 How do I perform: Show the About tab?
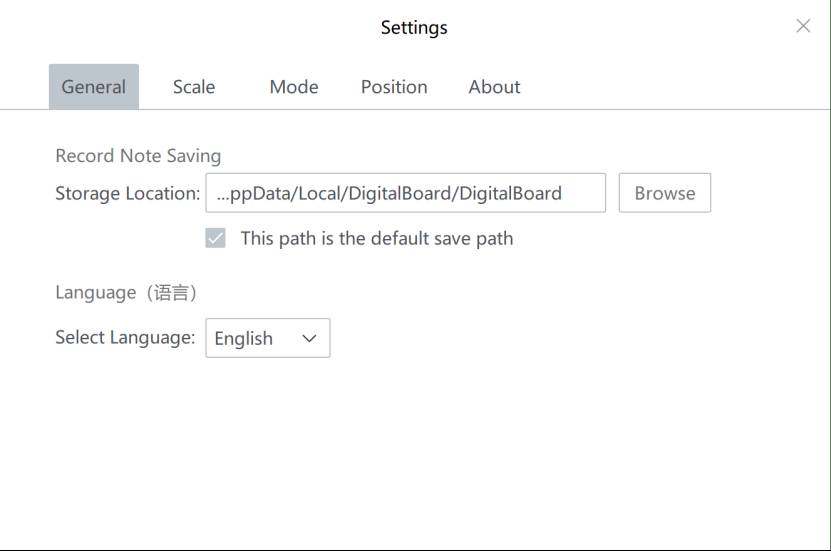coord(494,87)
